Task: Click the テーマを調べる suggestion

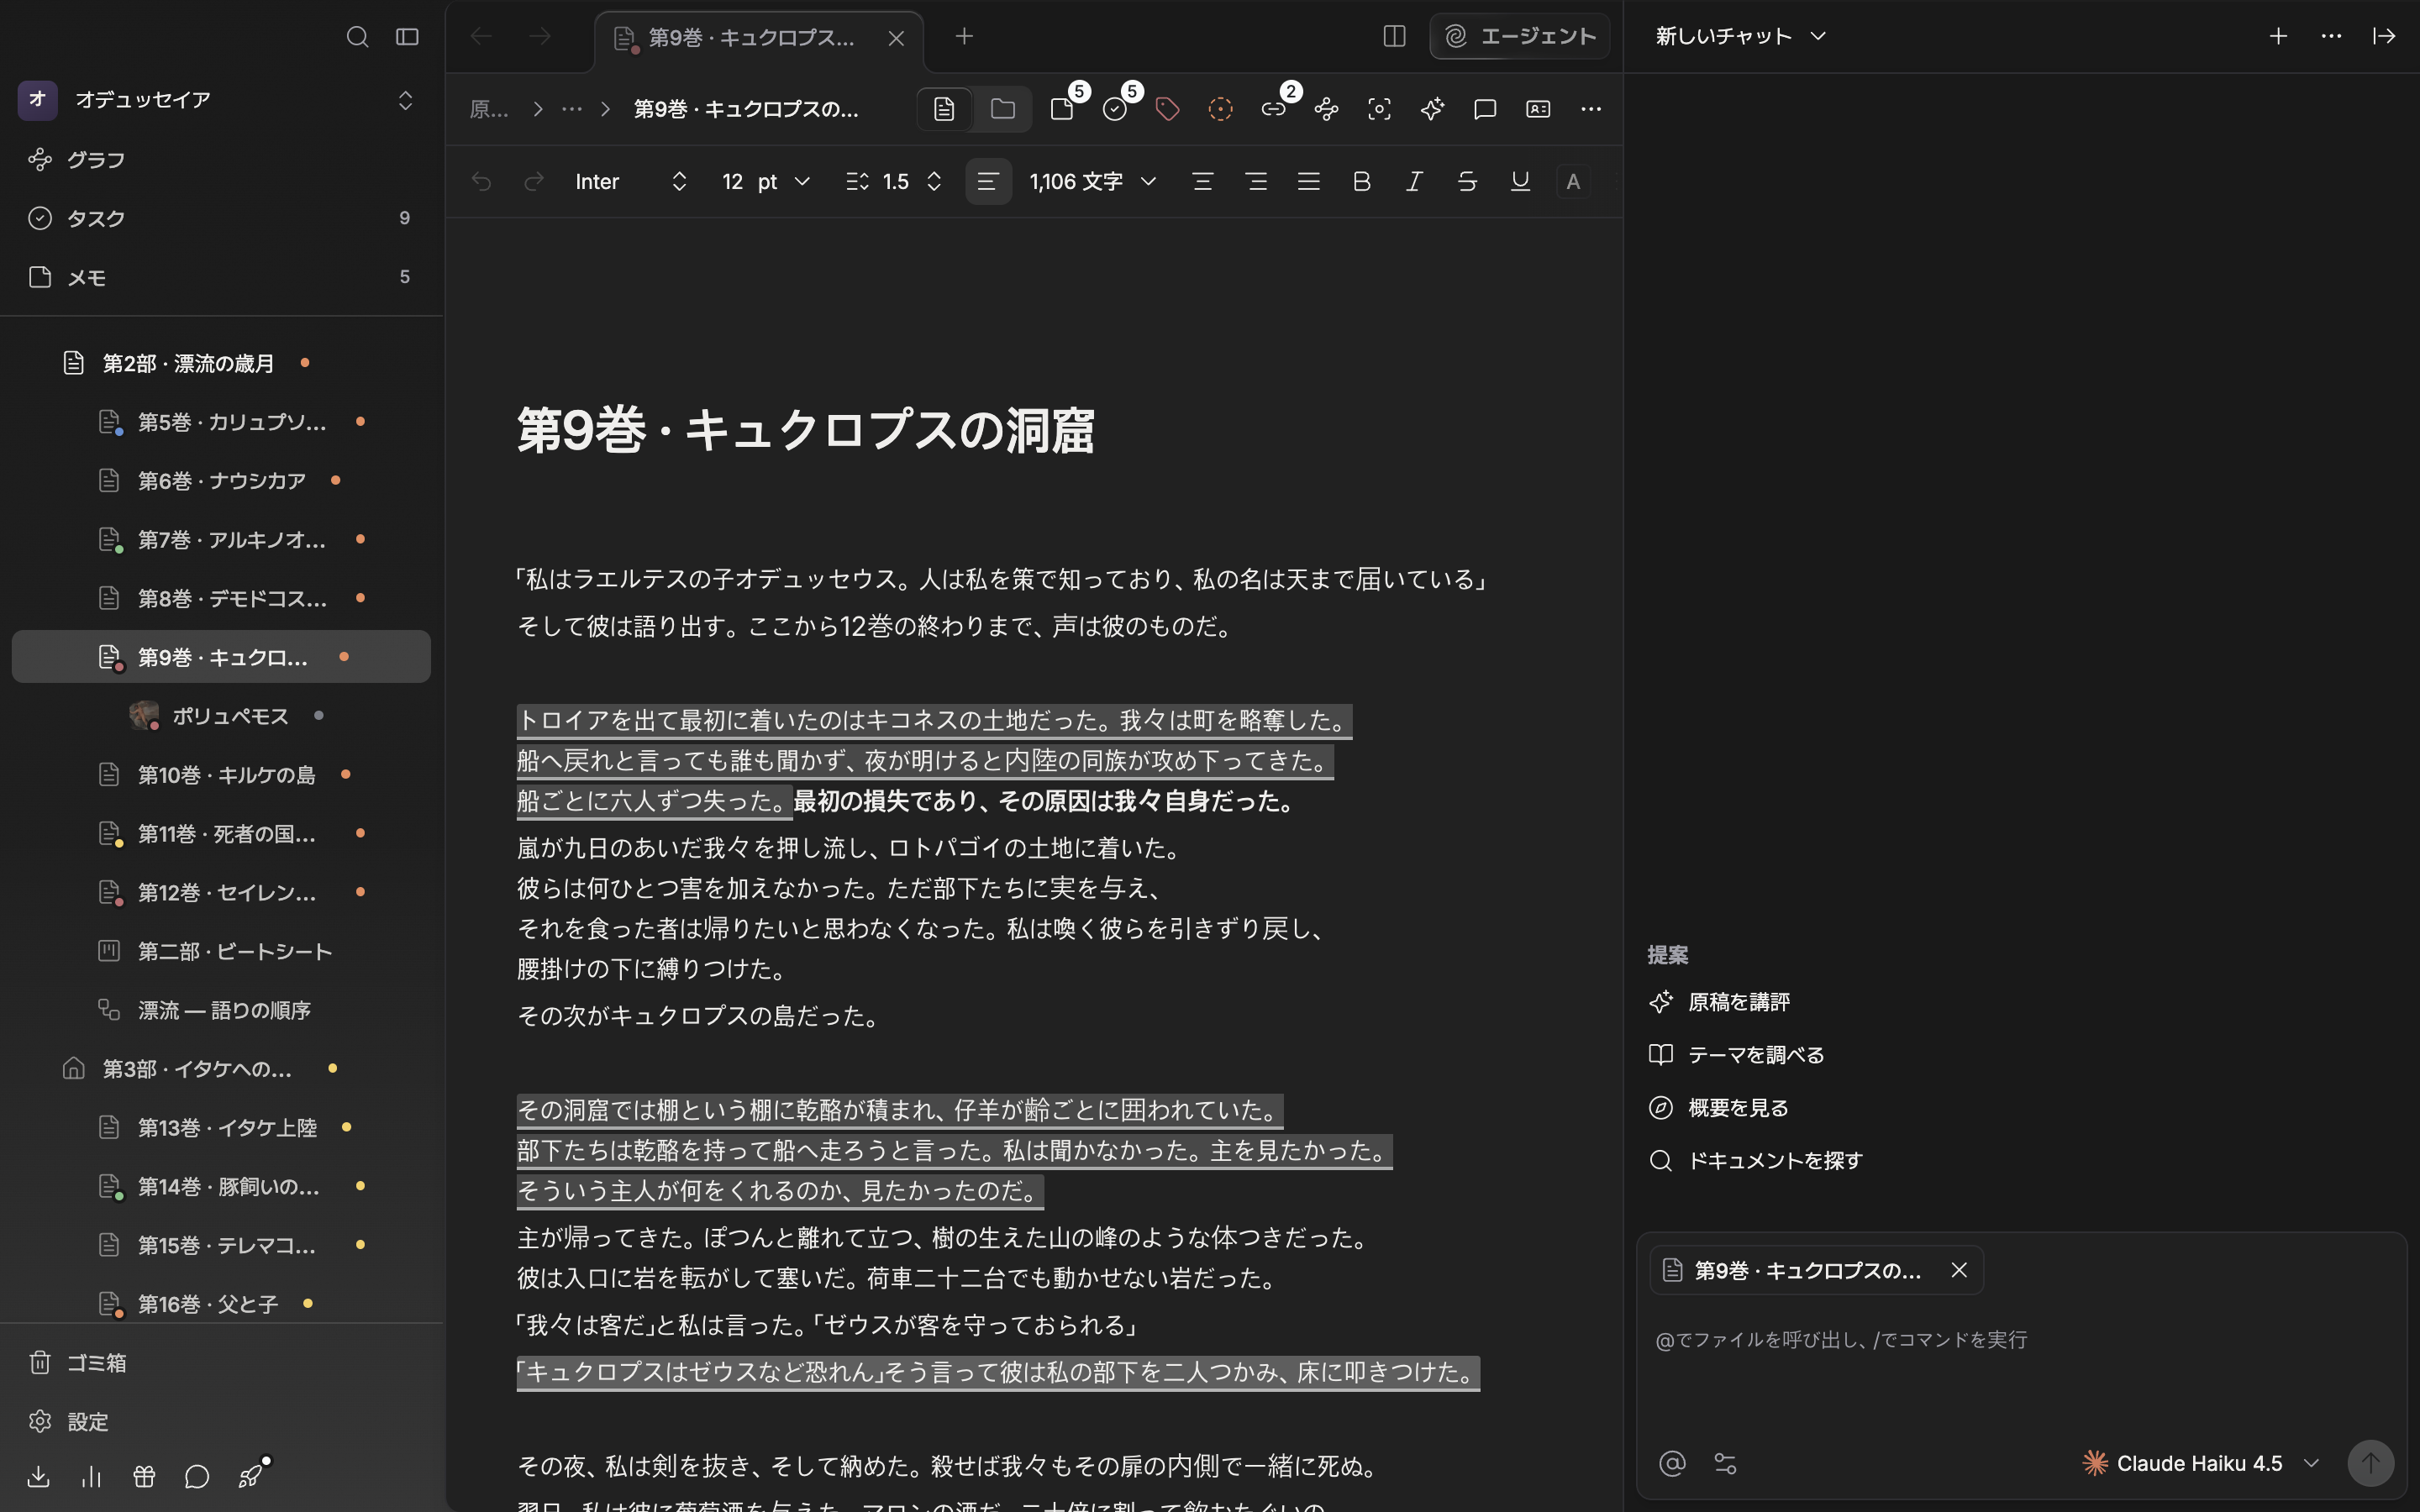Action: point(1737,1055)
